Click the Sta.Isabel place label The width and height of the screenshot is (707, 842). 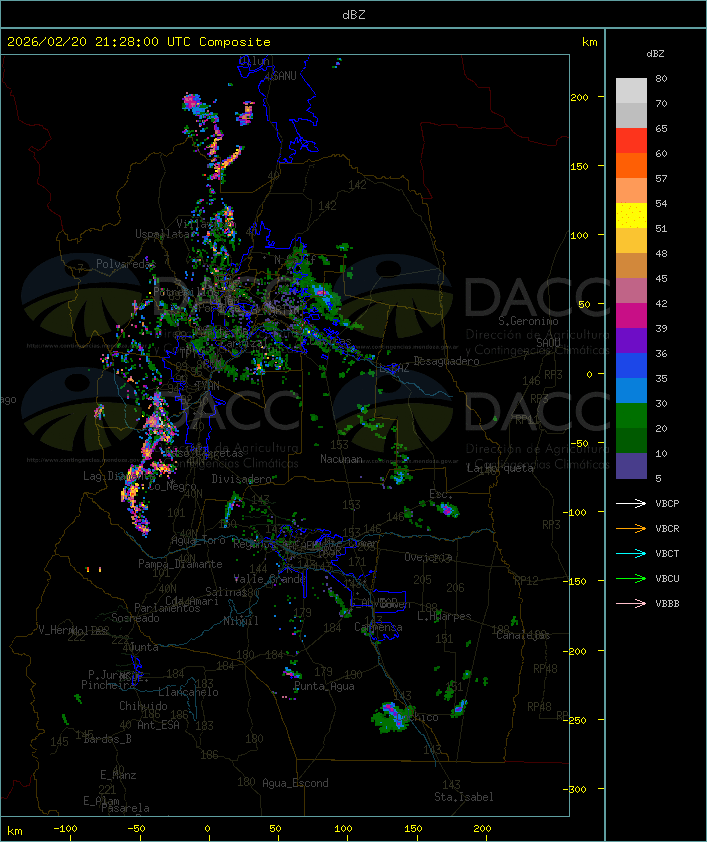(464, 797)
